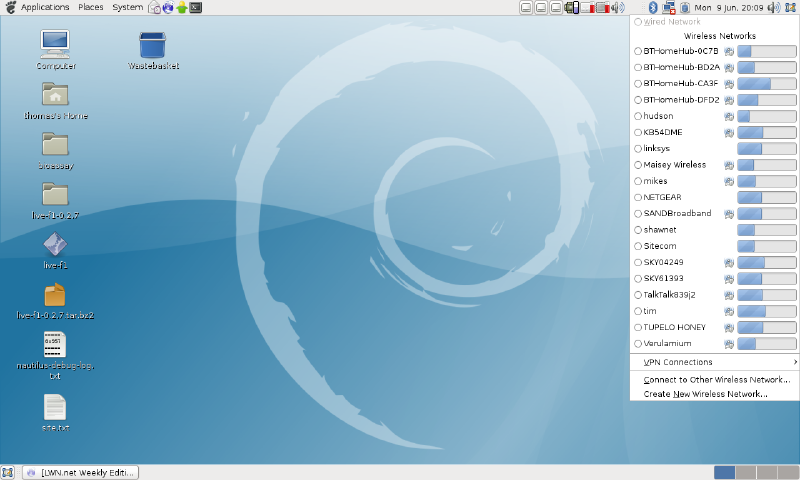This screenshot has height=480, width=800.
Task: Click the Show Desktop button in bottom panel
Action: coord(8,472)
